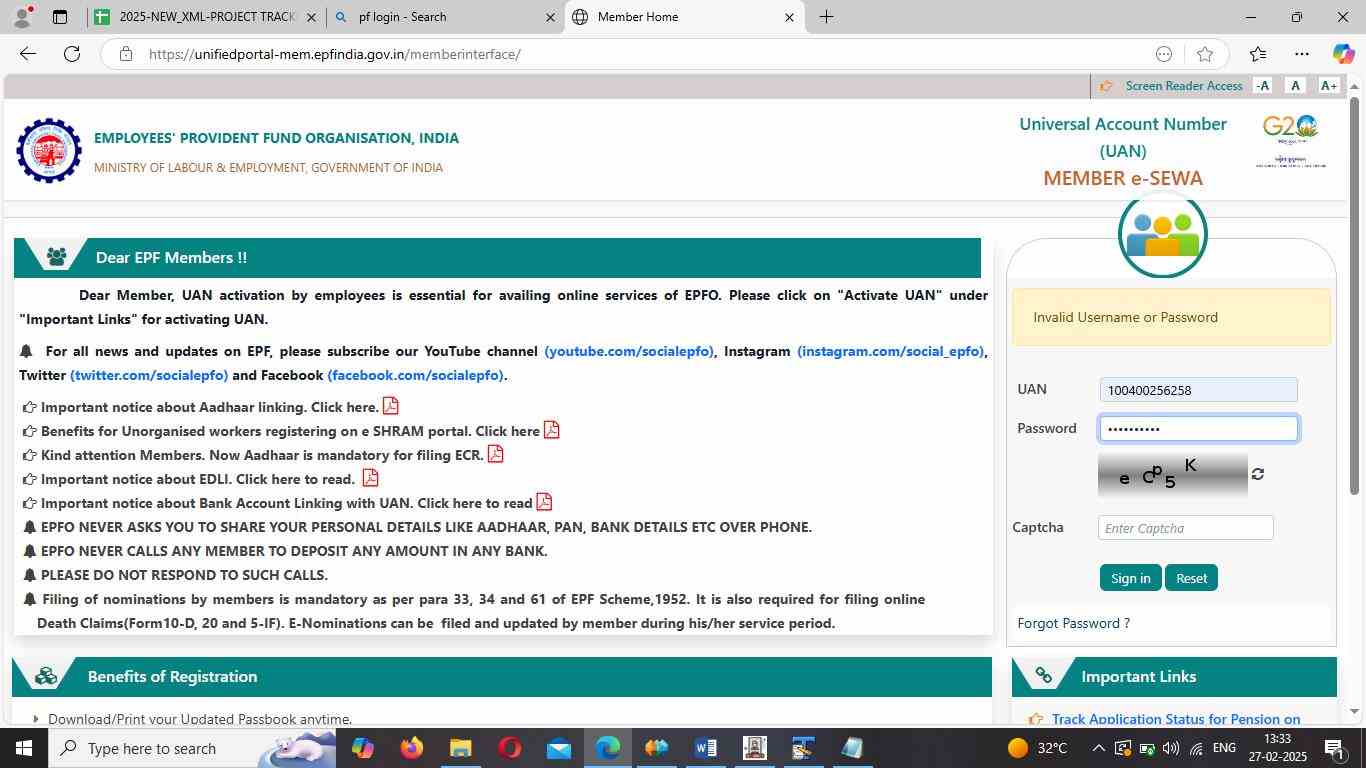Click the Enter Captcha field
The height and width of the screenshot is (768, 1366).
click(1185, 528)
